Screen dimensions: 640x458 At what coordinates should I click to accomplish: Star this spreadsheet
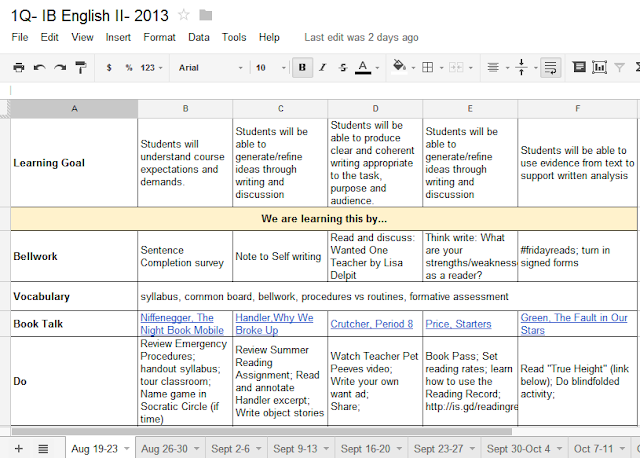click(184, 16)
